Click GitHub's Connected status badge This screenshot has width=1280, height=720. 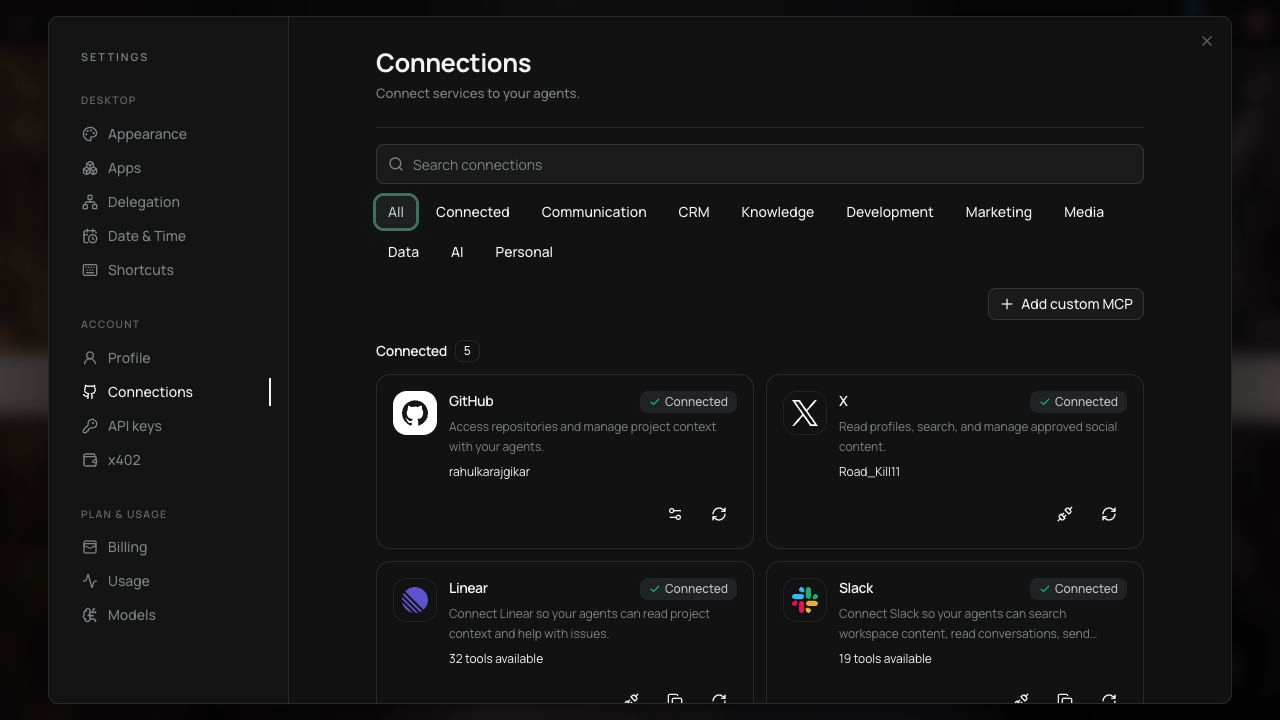coord(688,402)
